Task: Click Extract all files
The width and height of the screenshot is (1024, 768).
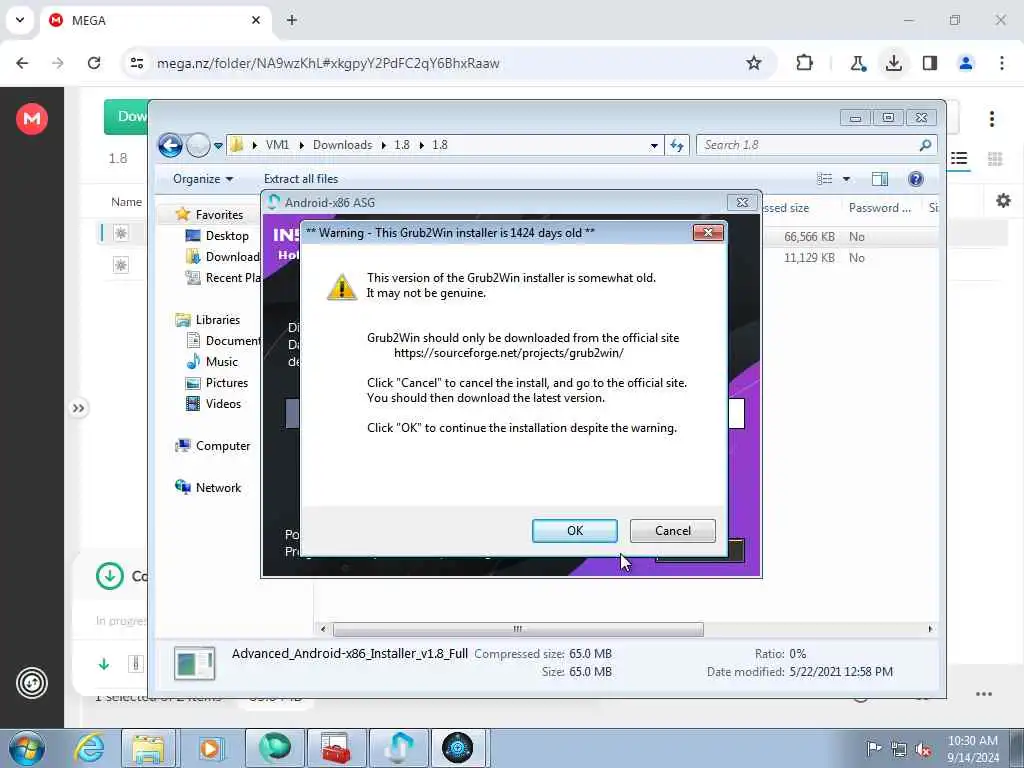Action: [301, 179]
